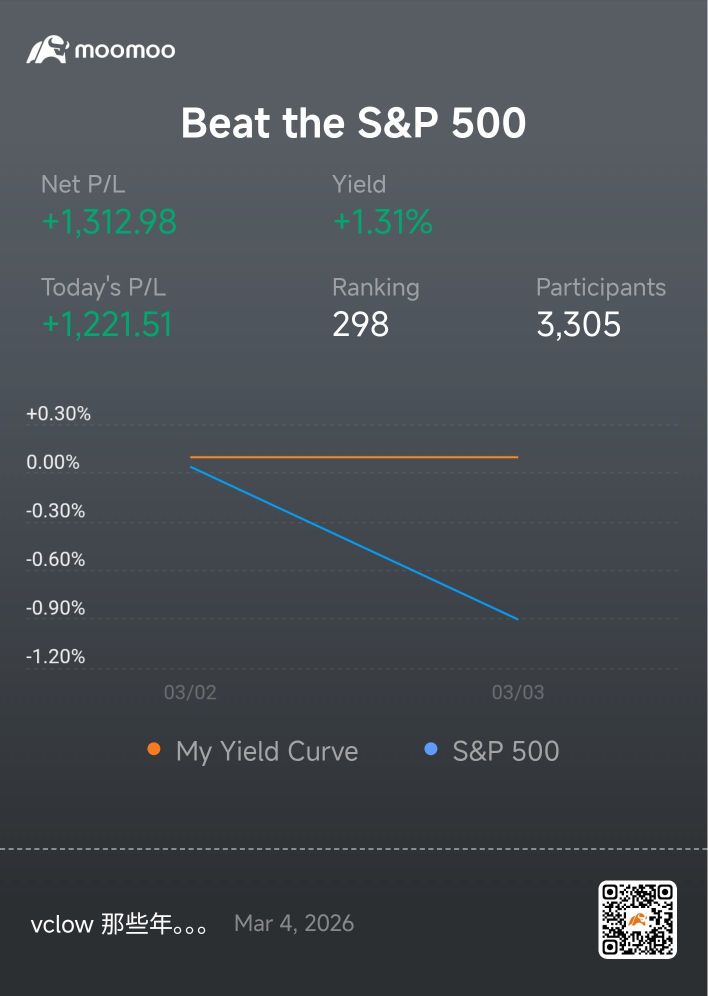Click the Participants count 3,305
The height and width of the screenshot is (996, 708).
click(x=578, y=325)
